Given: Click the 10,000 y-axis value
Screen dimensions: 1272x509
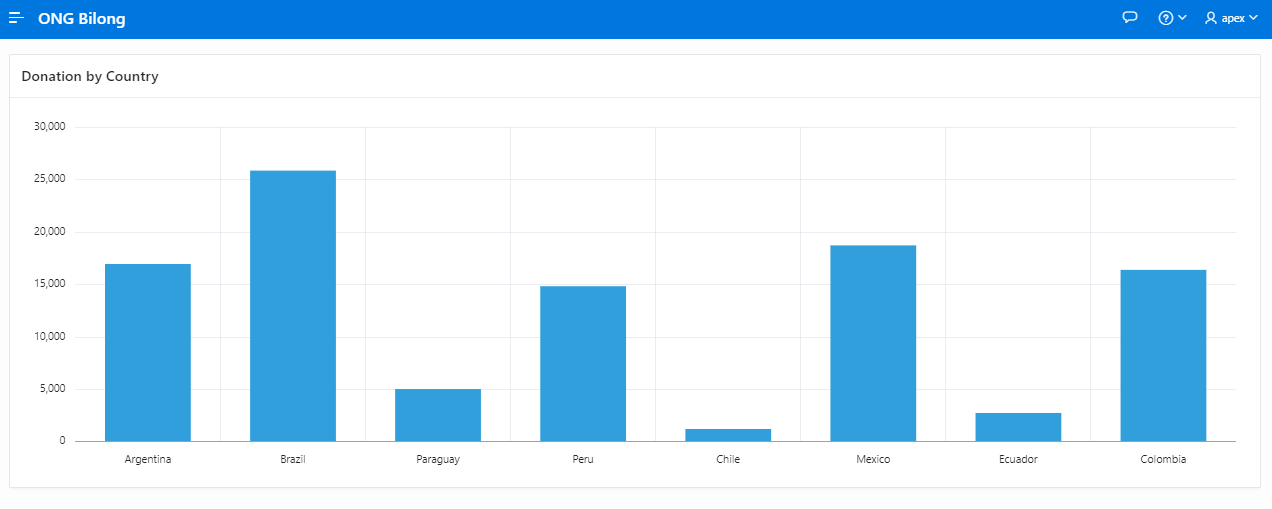Looking at the screenshot, I should click(x=50, y=337).
